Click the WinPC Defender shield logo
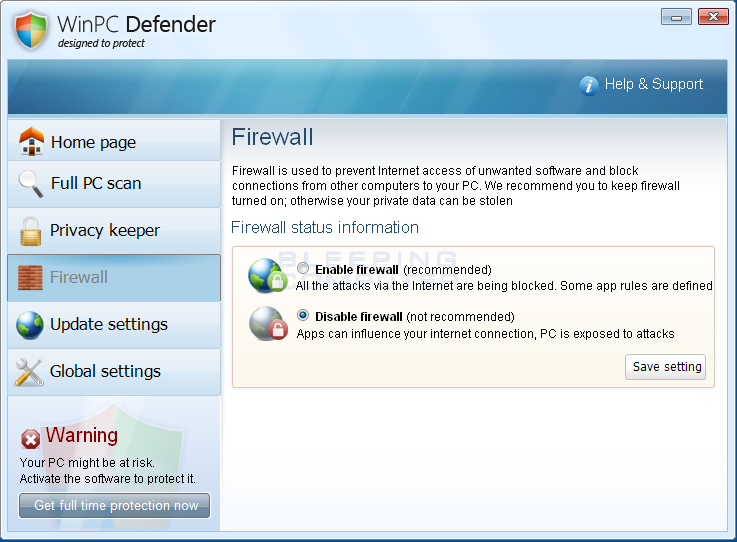 click(x=31, y=31)
